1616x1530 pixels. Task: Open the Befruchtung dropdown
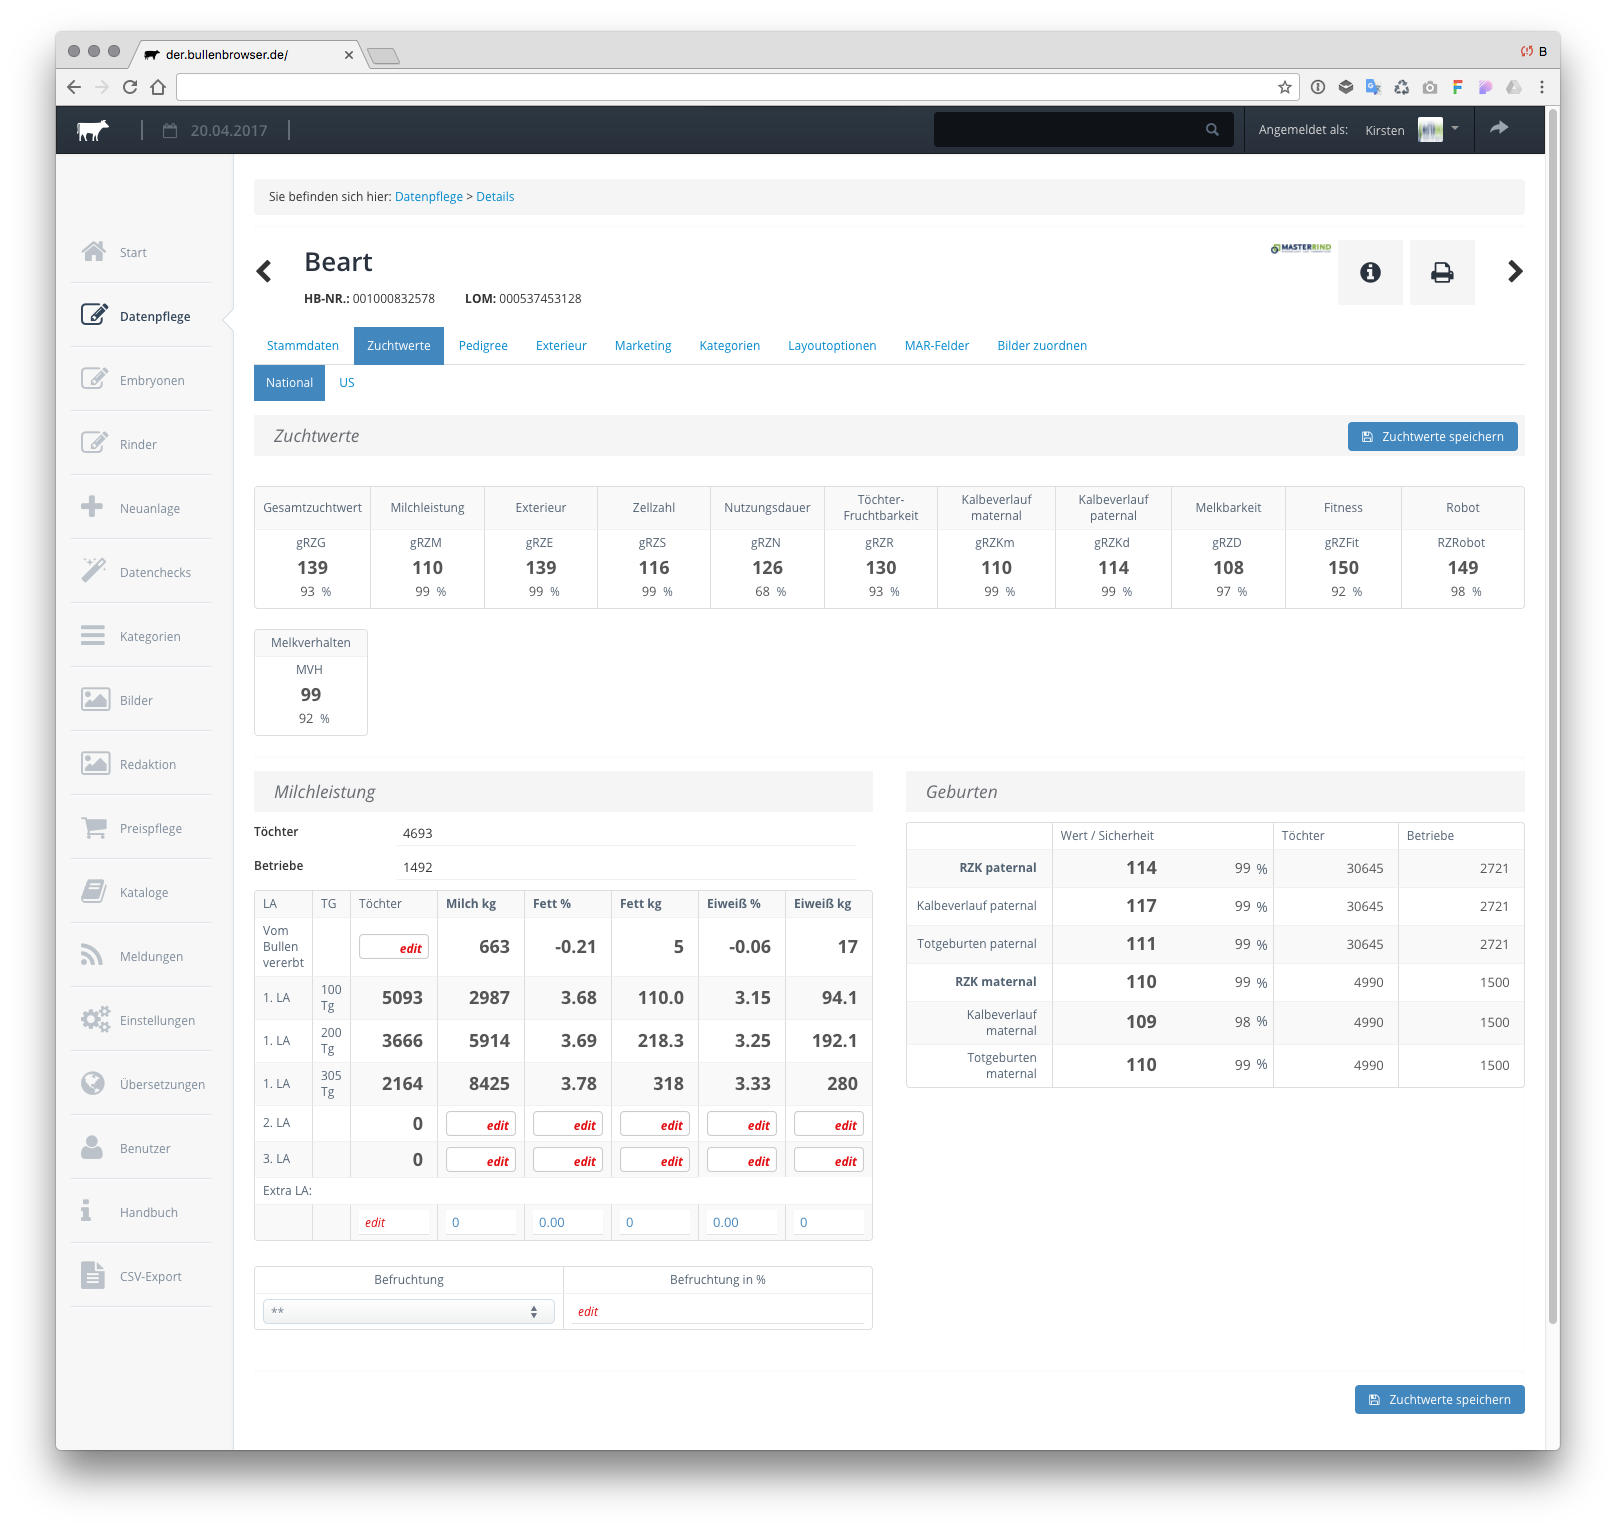coord(408,1311)
